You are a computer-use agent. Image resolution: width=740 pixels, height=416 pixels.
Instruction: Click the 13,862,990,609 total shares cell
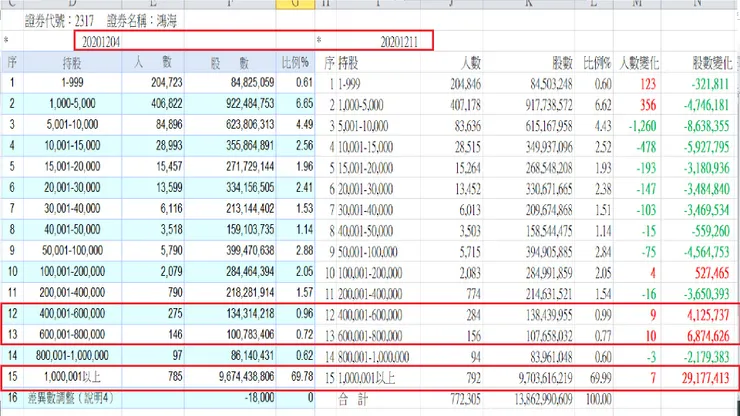544,399
